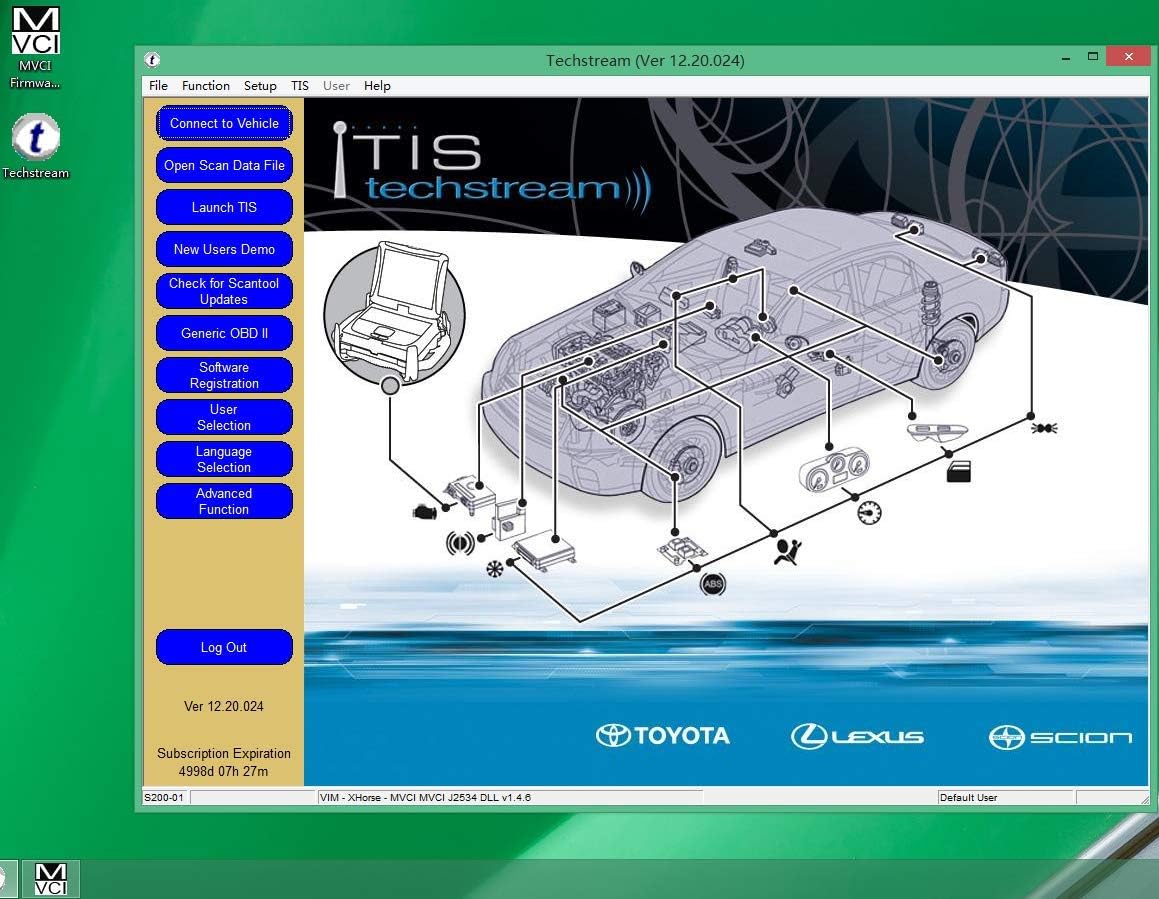Click the Lexus logo
The image size is (1159, 899).
[x=857, y=736]
